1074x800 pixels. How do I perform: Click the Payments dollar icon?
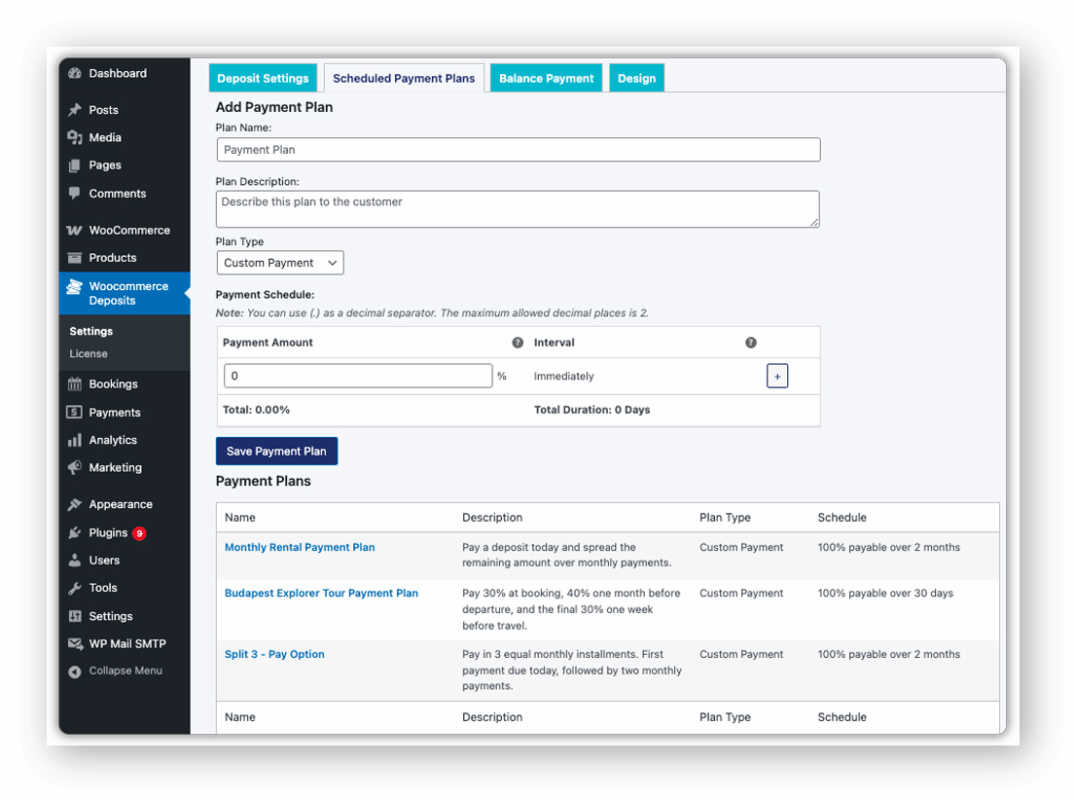coord(74,412)
